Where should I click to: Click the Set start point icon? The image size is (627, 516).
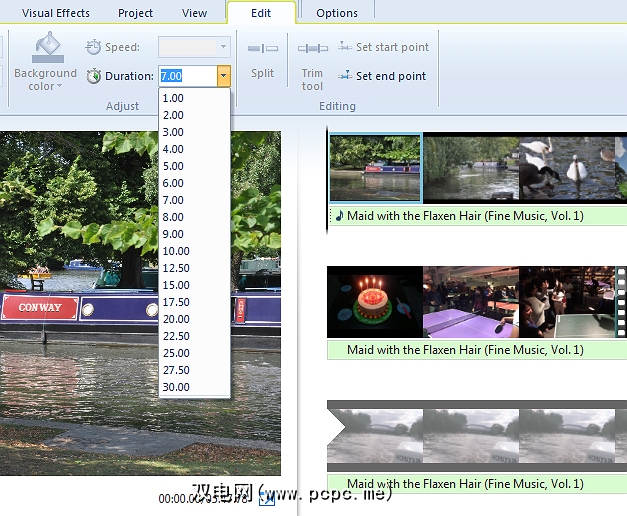point(344,46)
